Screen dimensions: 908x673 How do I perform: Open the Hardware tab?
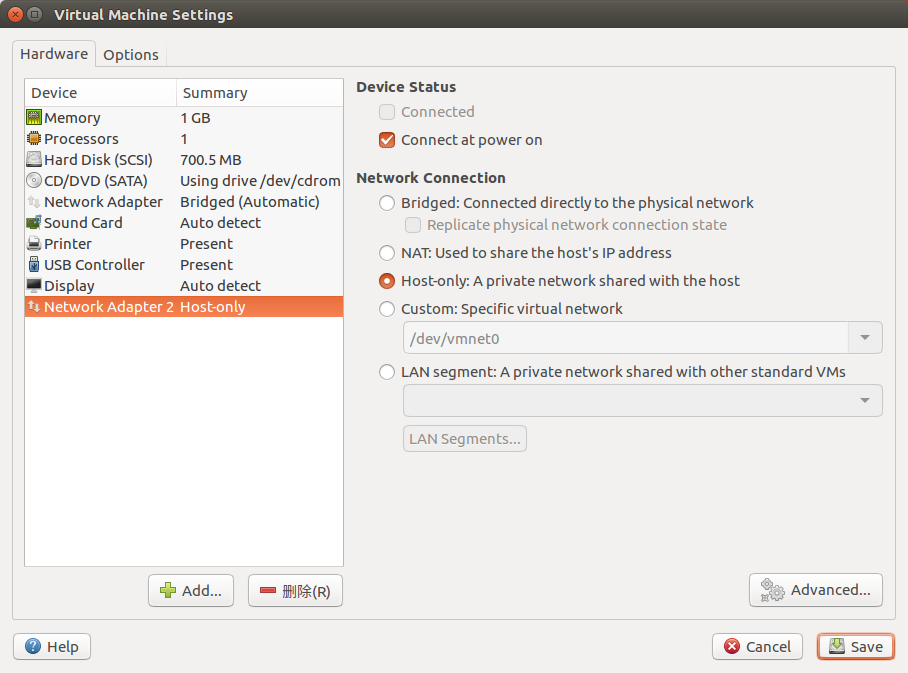[x=54, y=54]
